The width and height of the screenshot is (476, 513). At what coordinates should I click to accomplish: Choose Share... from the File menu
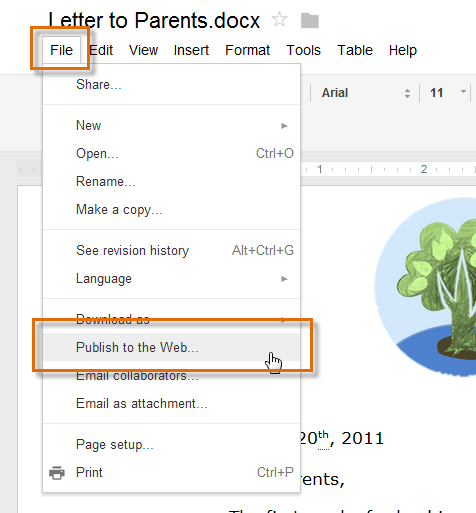(x=172, y=85)
